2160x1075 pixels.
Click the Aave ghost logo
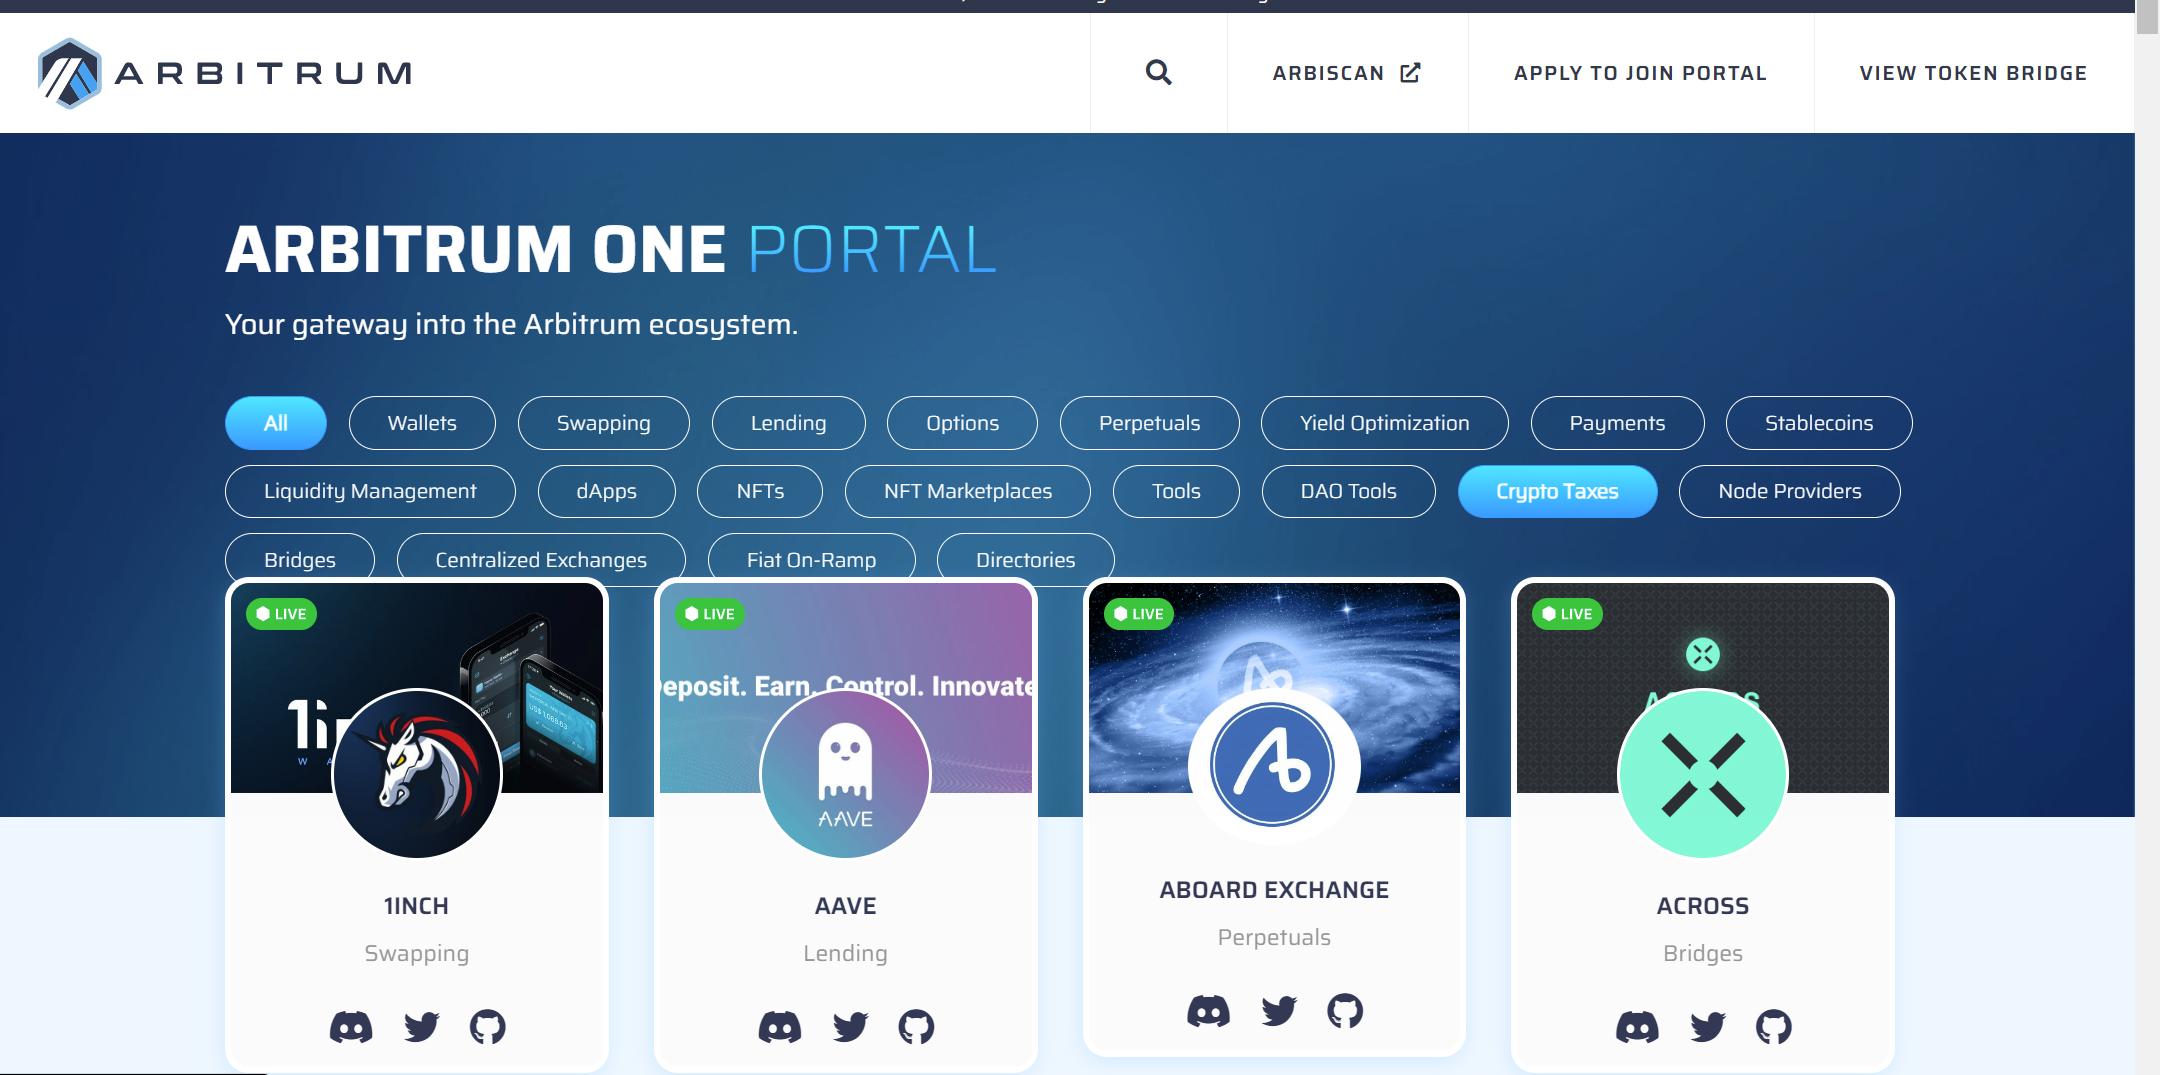point(846,773)
